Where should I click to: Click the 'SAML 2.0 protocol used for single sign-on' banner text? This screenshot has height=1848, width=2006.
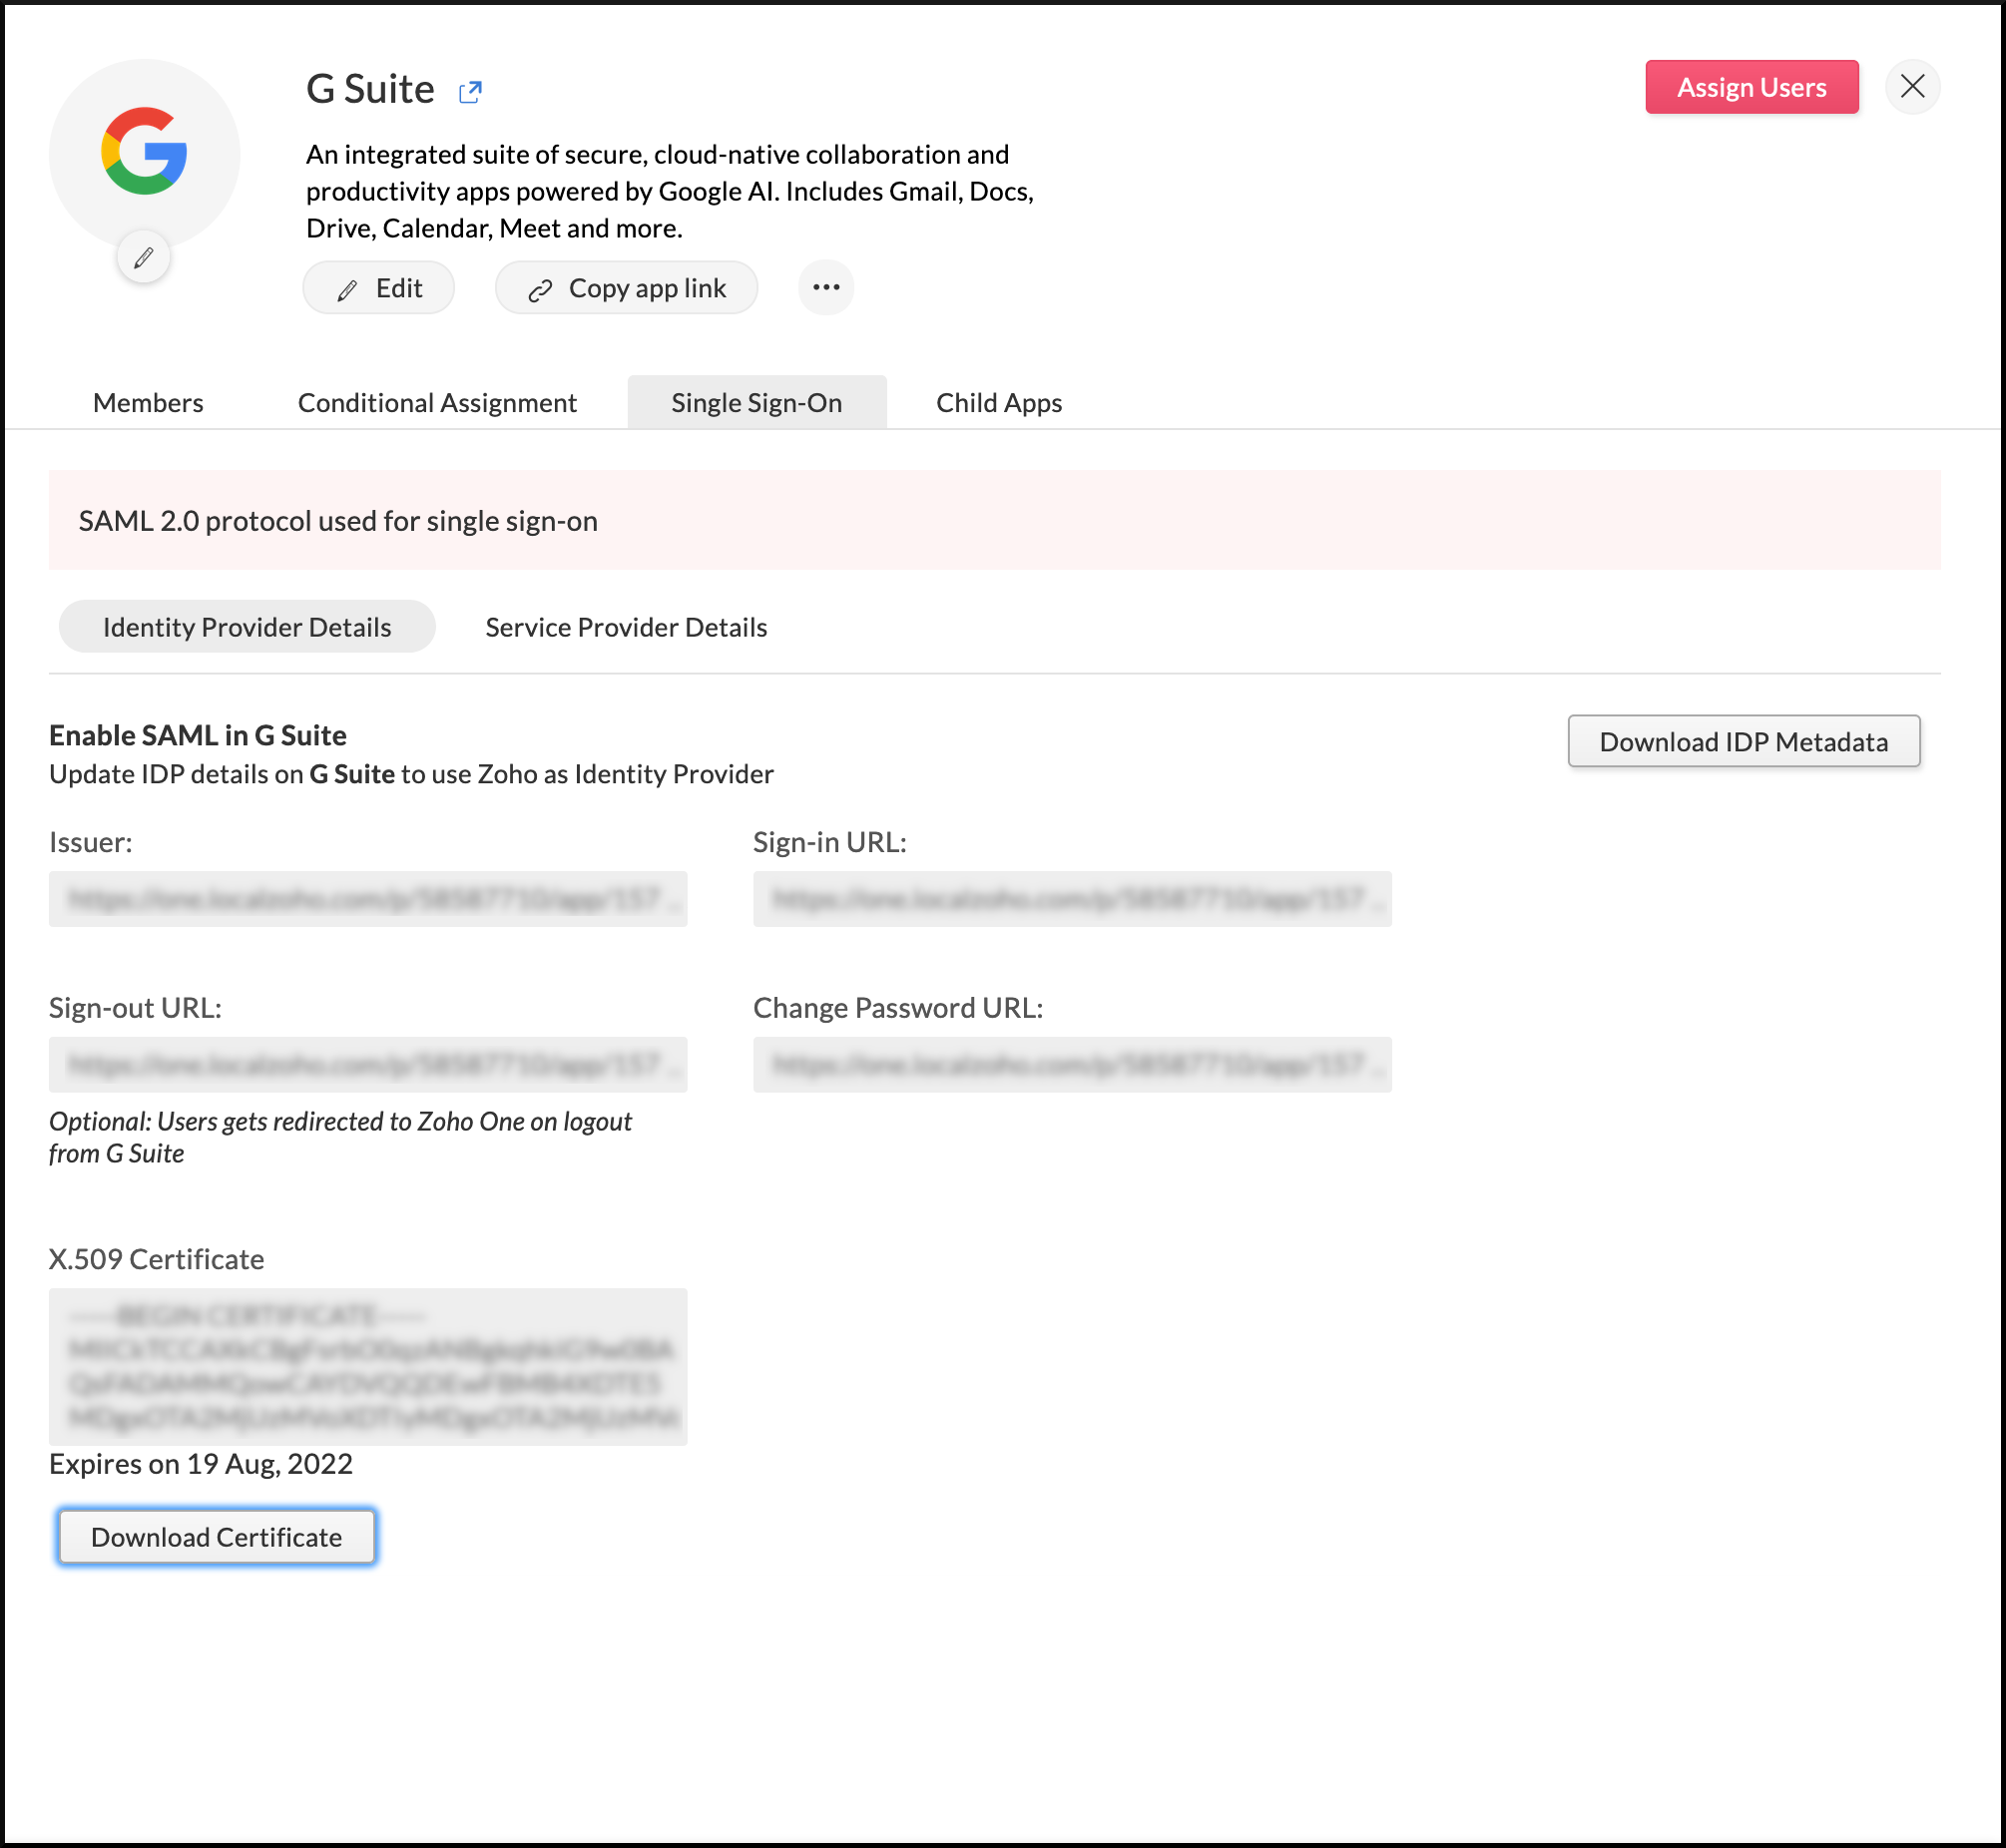[338, 521]
